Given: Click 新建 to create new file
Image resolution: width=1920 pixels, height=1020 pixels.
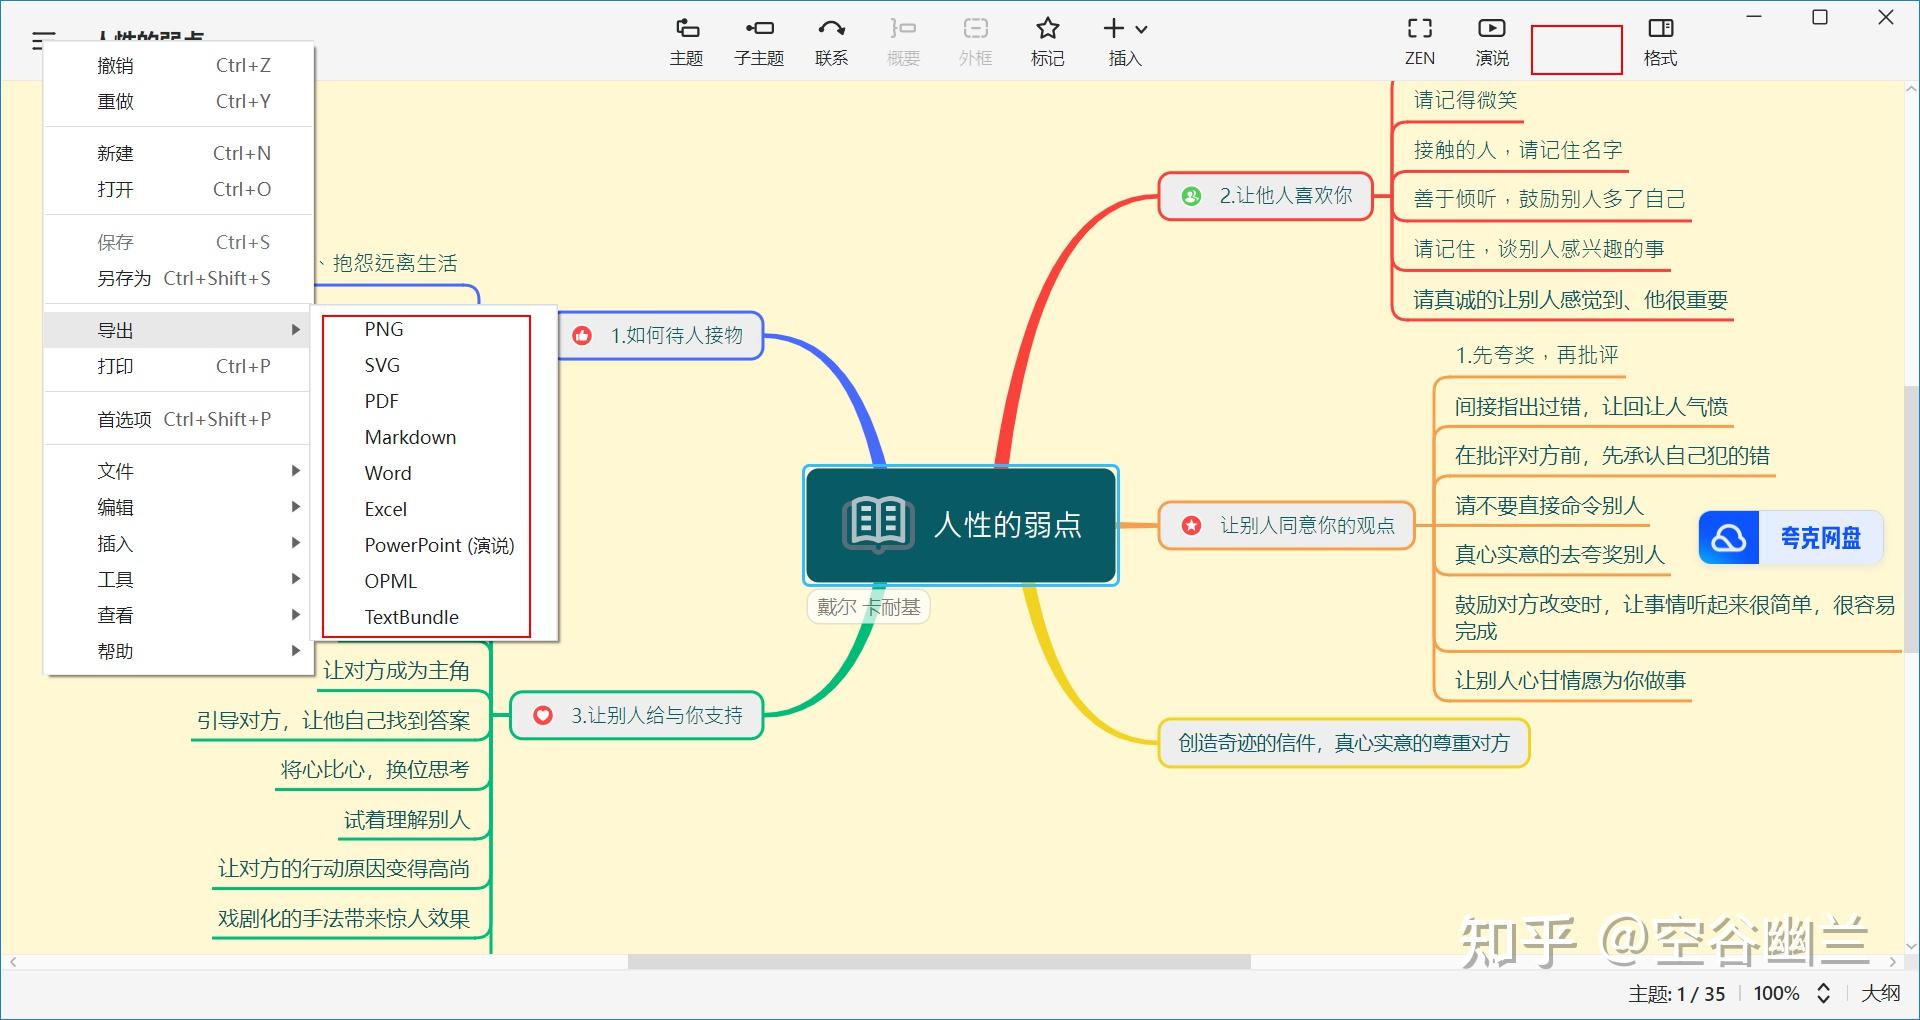Looking at the screenshot, I should coord(117,152).
